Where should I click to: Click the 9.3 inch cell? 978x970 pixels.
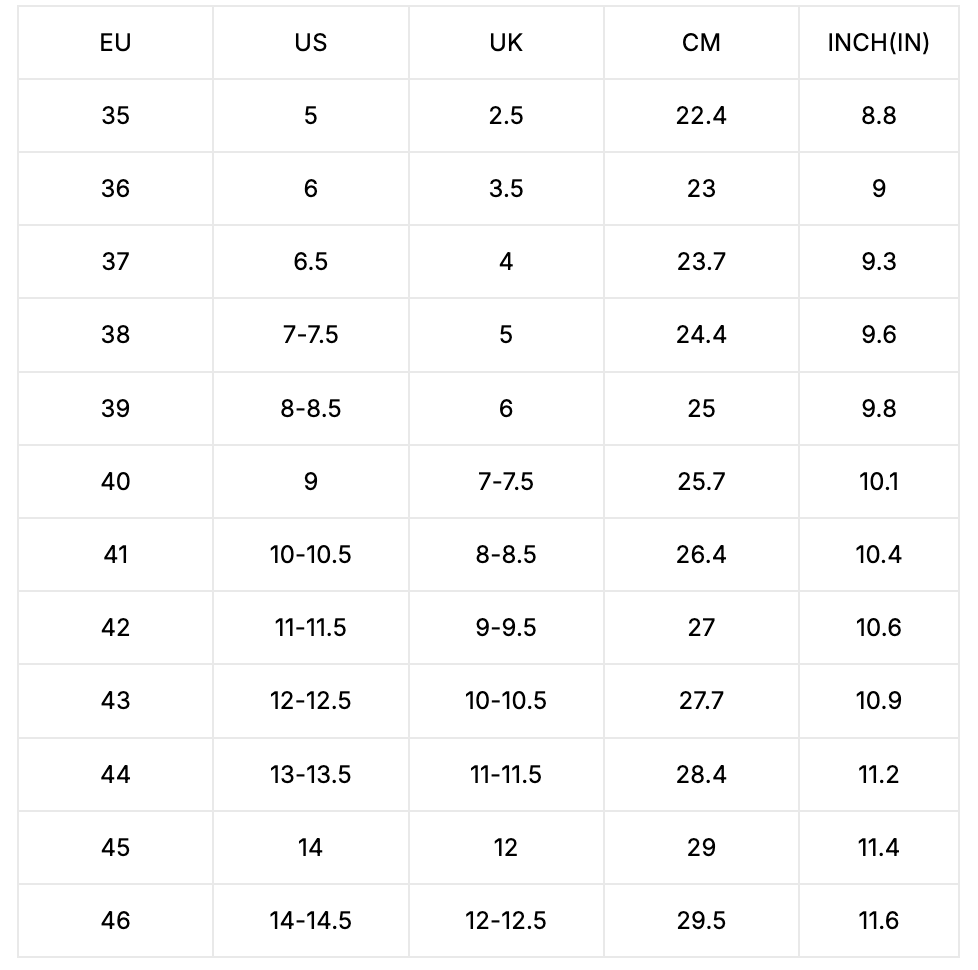tap(878, 262)
